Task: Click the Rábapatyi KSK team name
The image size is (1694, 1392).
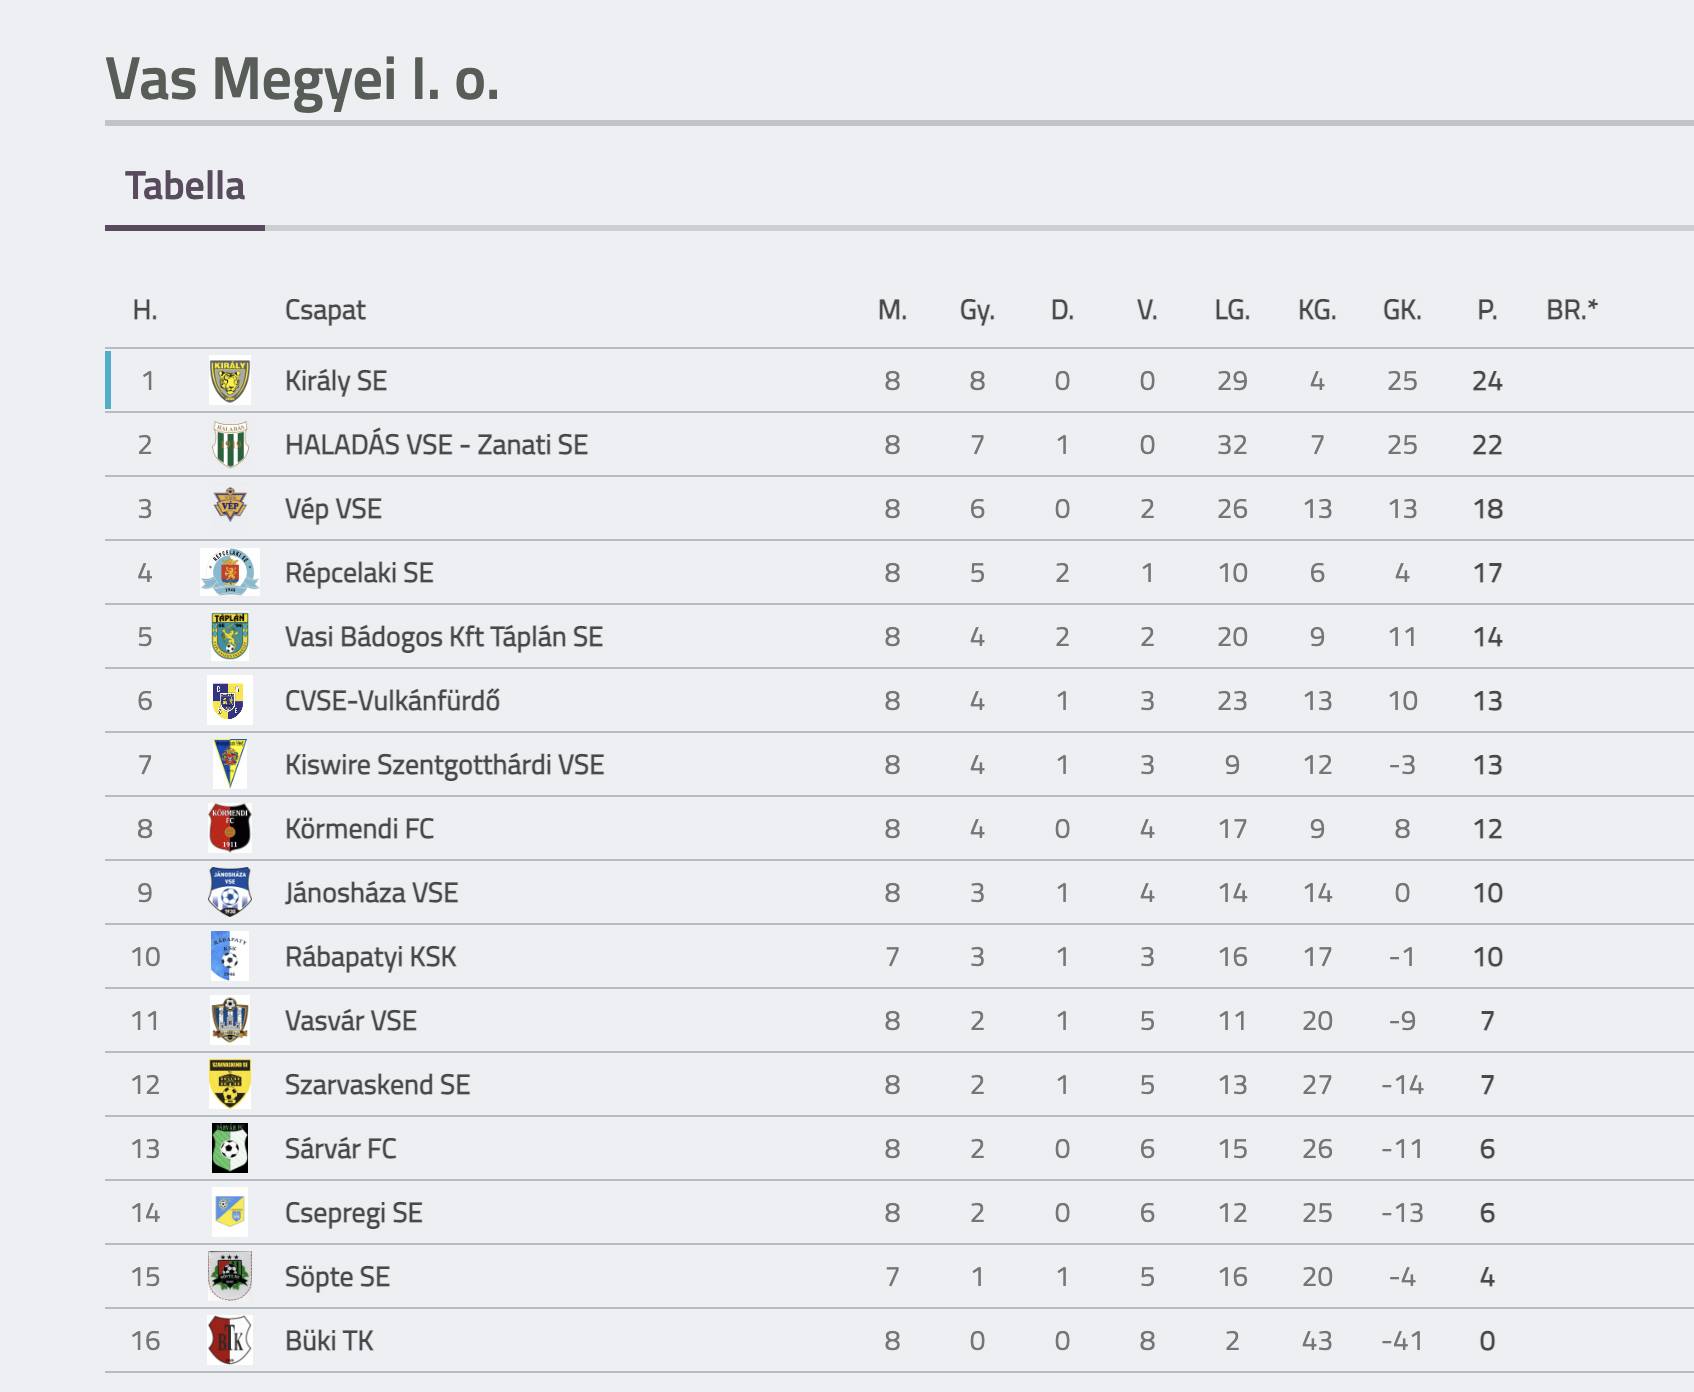Action: click(x=371, y=957)
